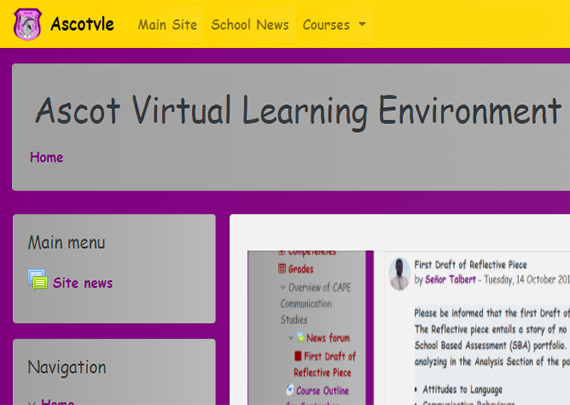
Task: Click the First Draft of Reflective Piece post title
Action: click(x=470, y=264)
